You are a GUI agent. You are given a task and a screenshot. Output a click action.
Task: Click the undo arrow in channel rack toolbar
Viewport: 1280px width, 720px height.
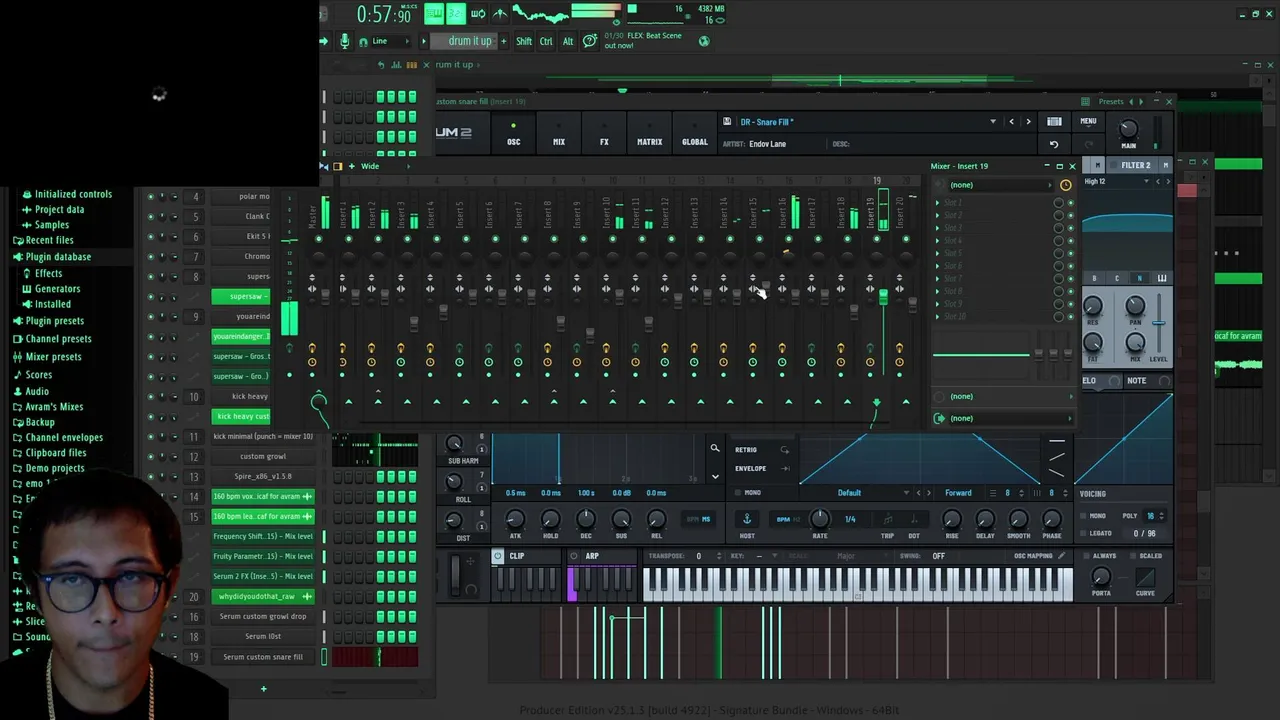pyautogui.click(x=381, y=65)
